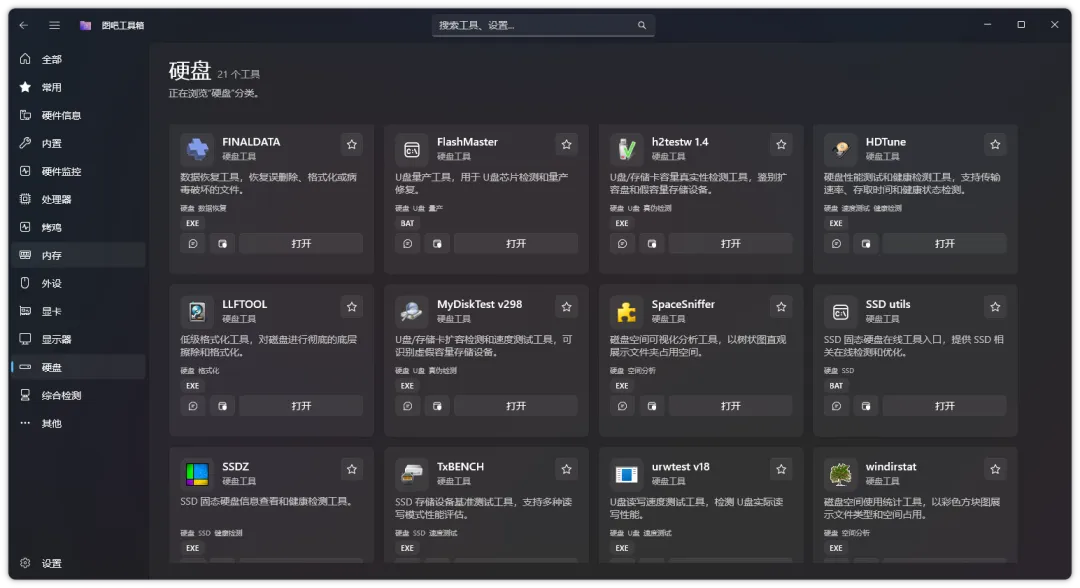Click the round info icon under MyDiskTest

pos(408,406)
